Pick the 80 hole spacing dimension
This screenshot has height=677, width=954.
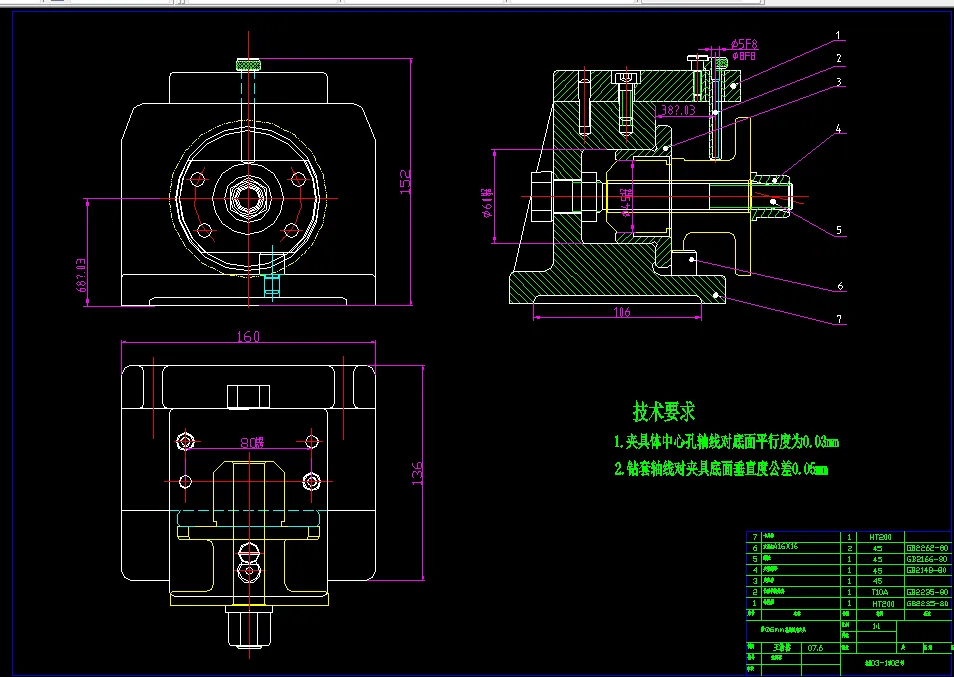252,443
